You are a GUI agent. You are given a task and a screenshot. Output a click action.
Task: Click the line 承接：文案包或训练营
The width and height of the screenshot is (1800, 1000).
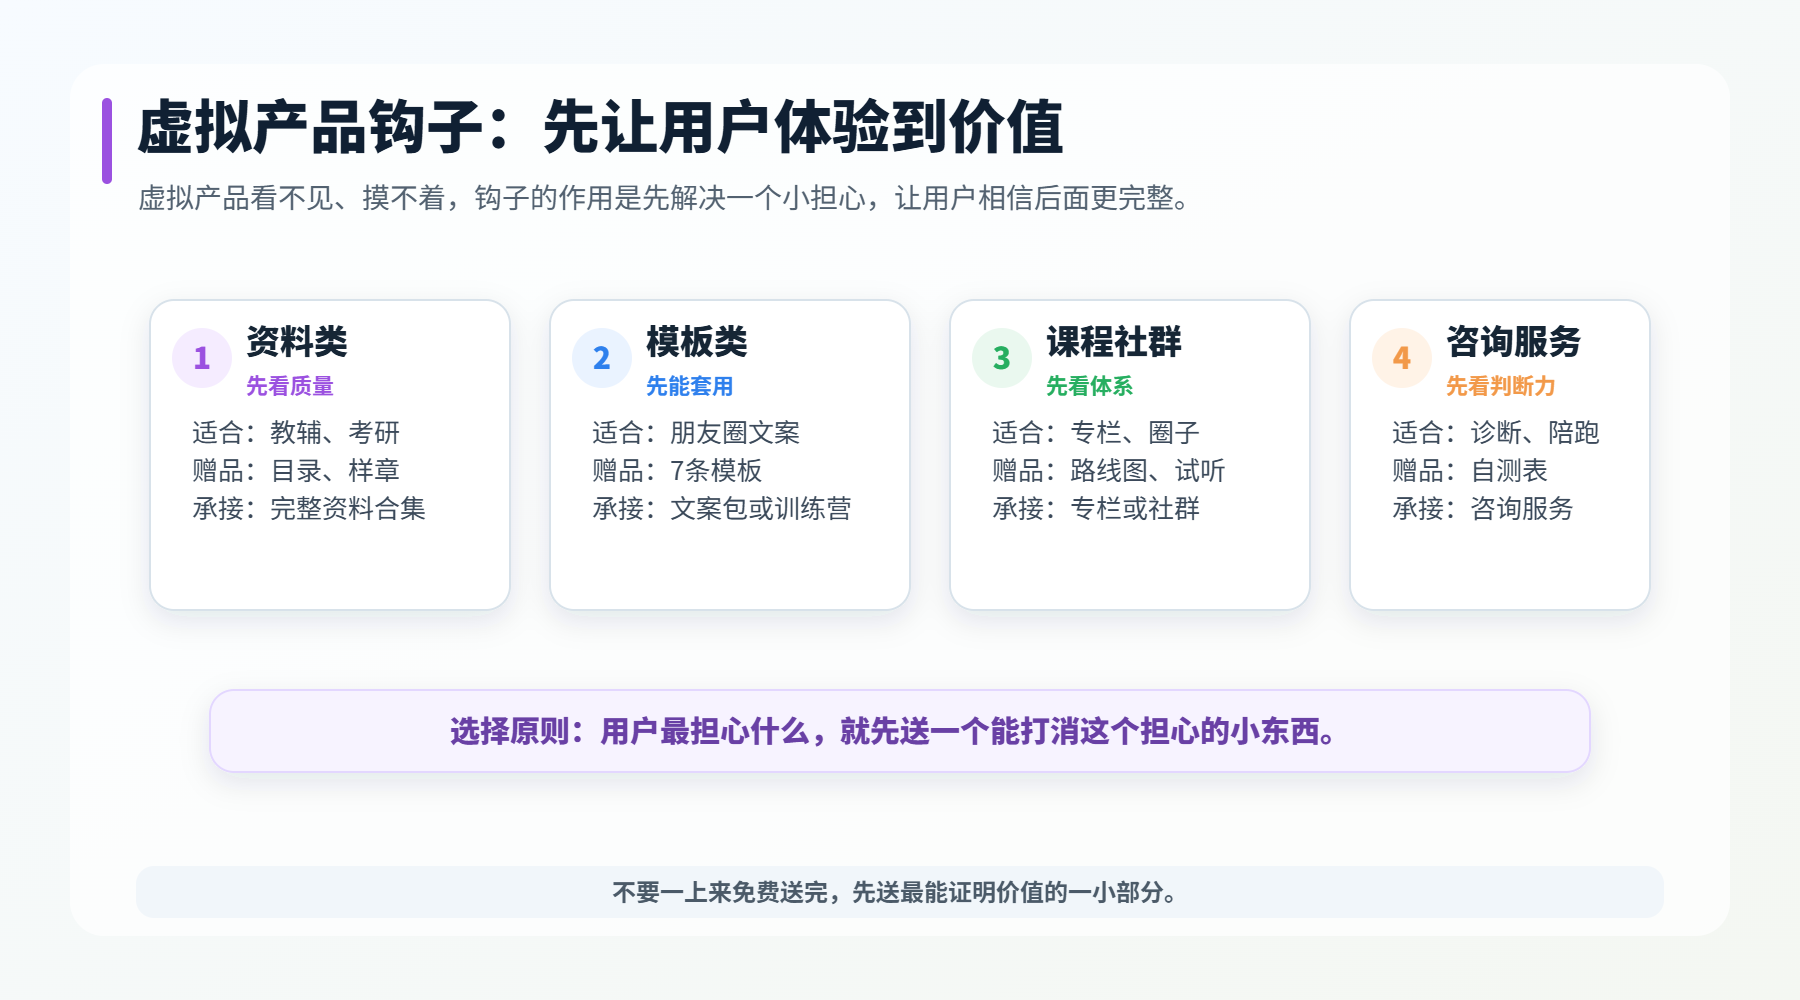(722, 509)
